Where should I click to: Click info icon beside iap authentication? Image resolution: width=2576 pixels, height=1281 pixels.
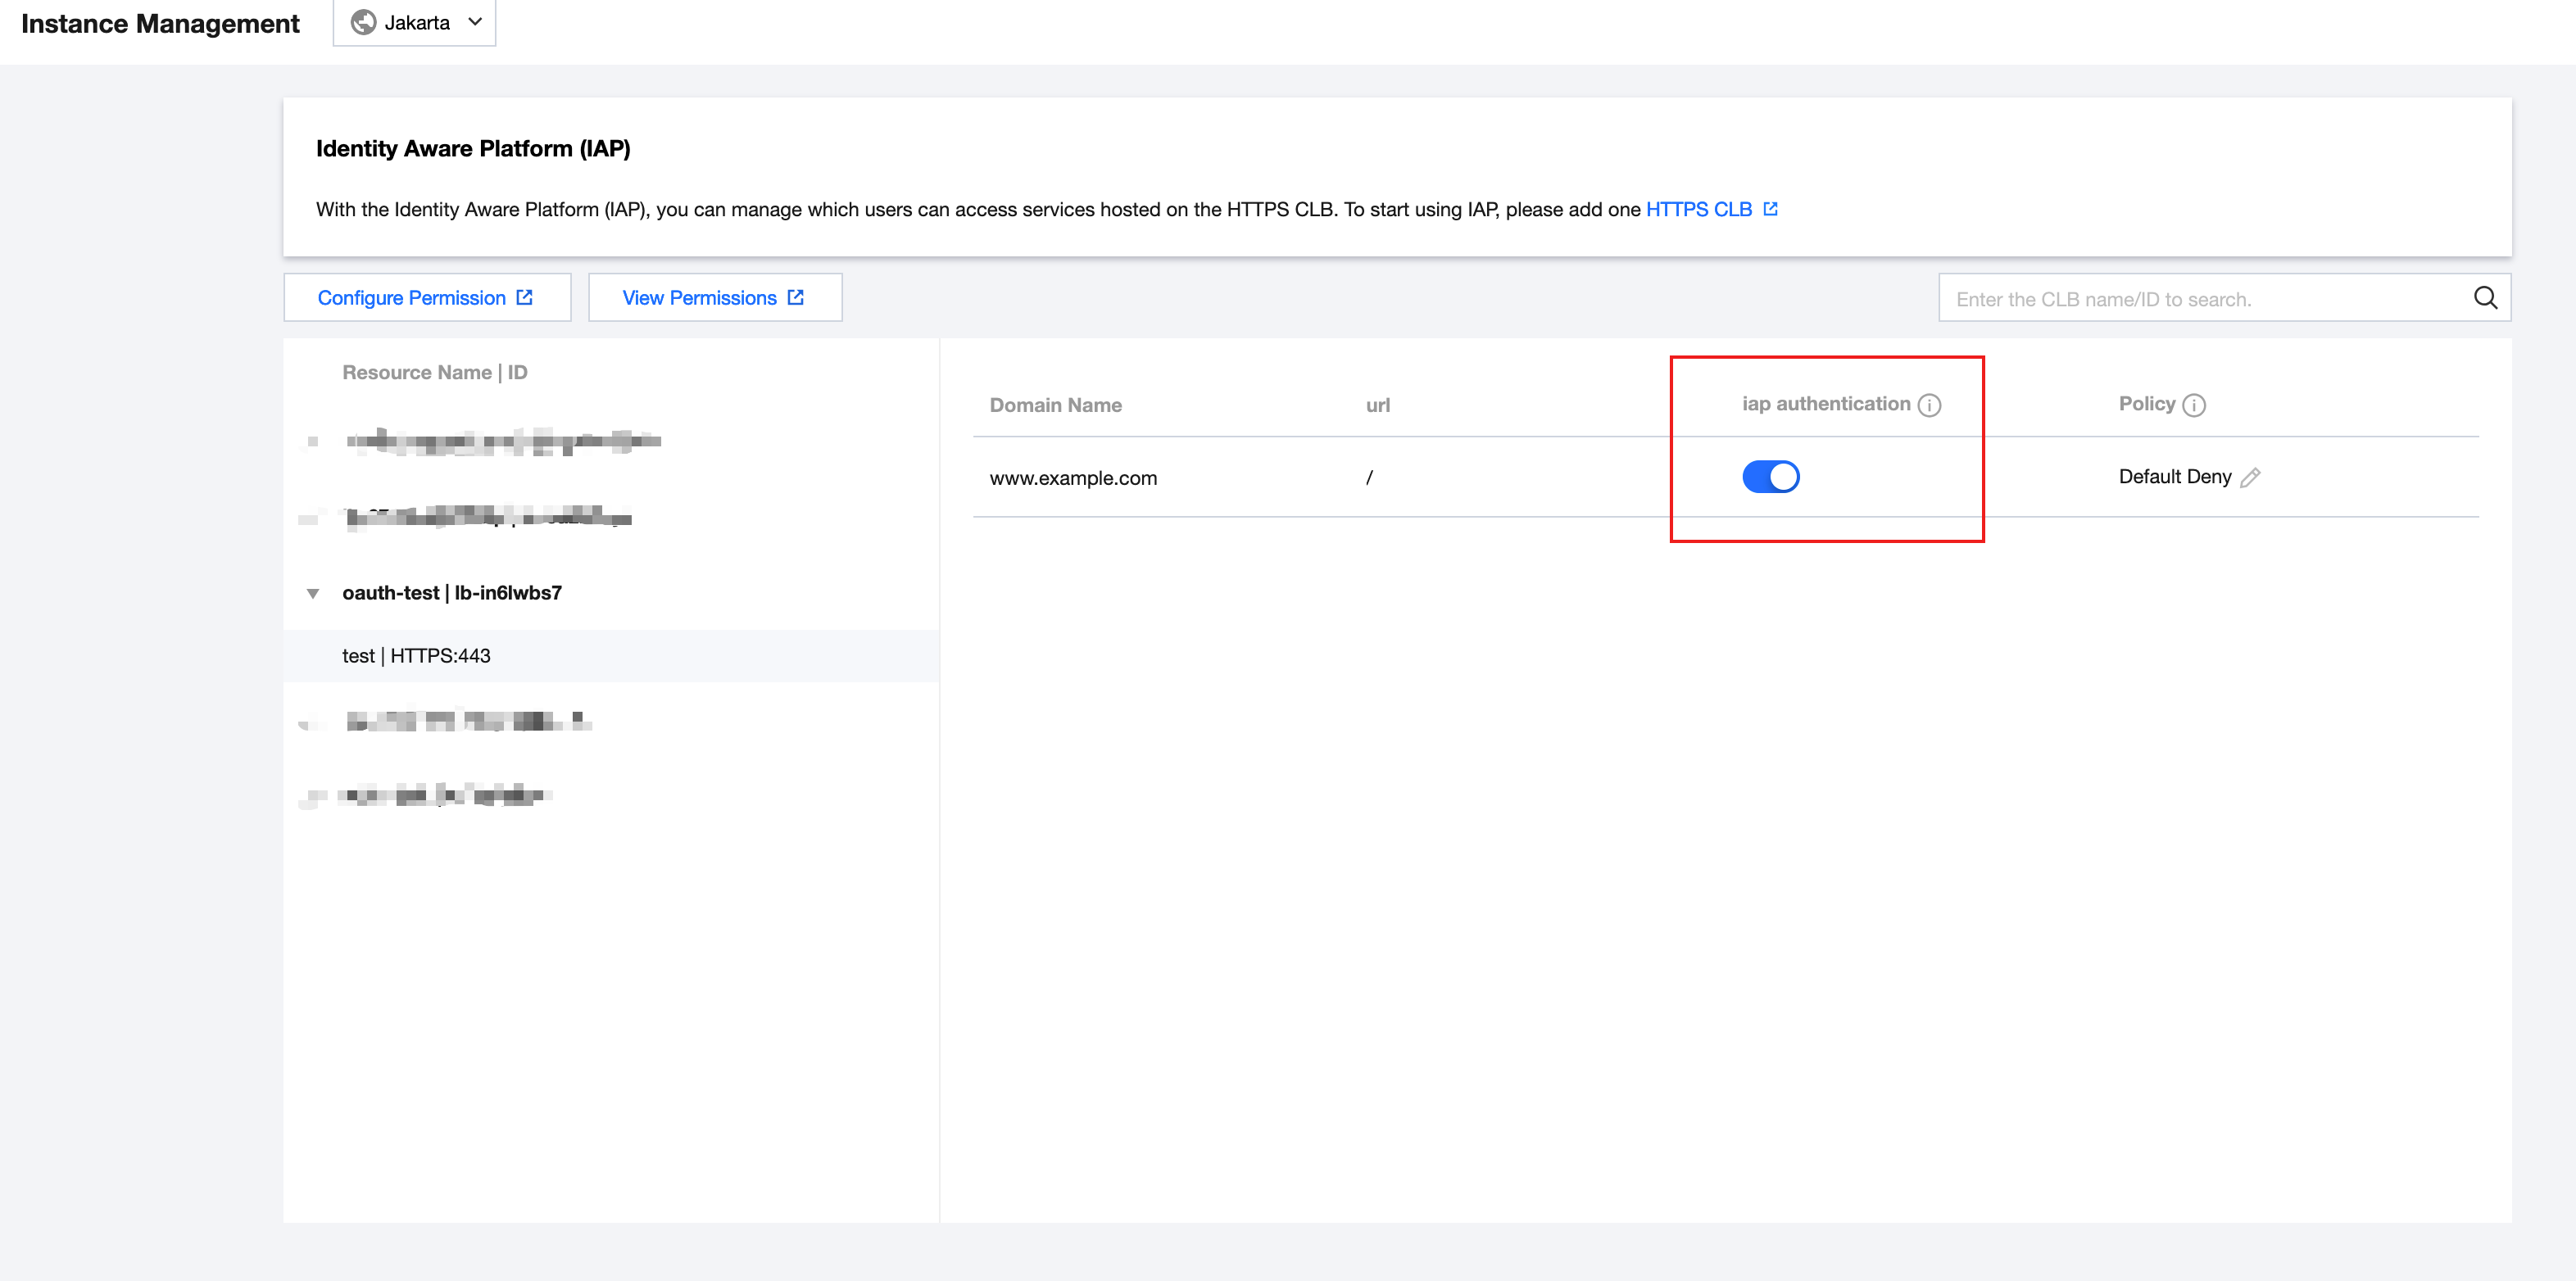pos(1929,405)
